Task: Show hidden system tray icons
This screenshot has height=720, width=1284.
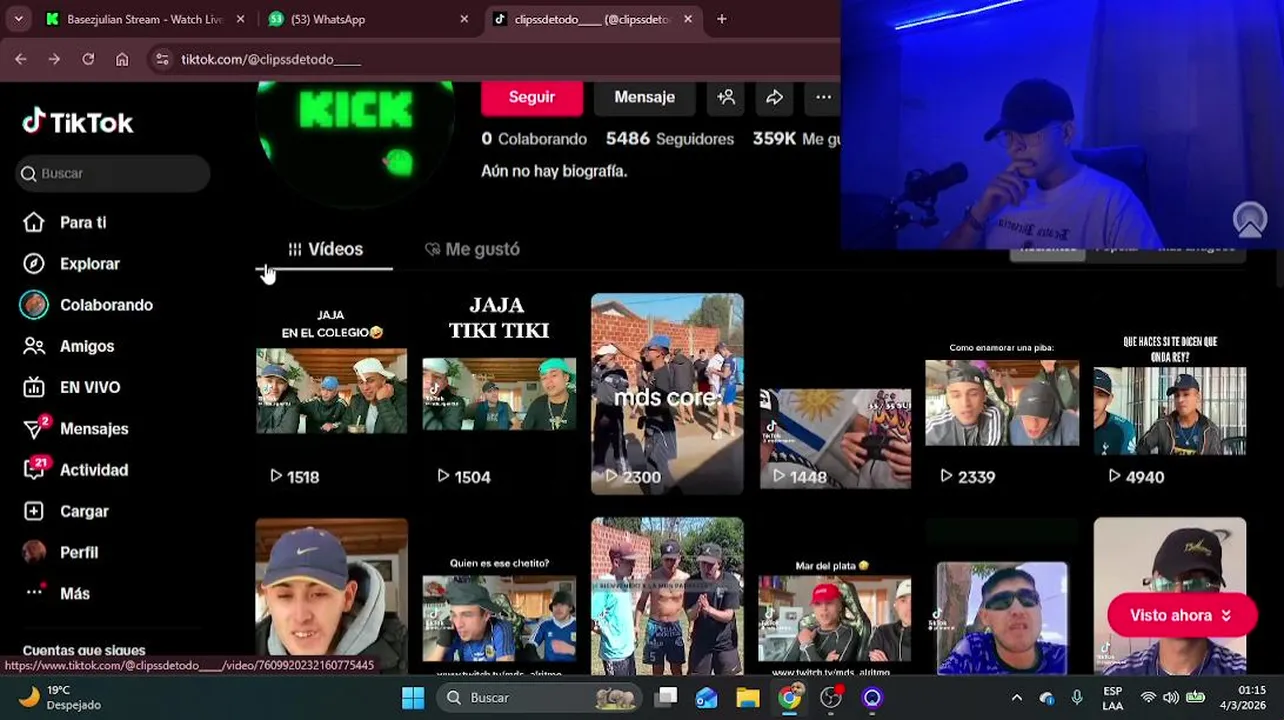Action: click(1017, 698)
